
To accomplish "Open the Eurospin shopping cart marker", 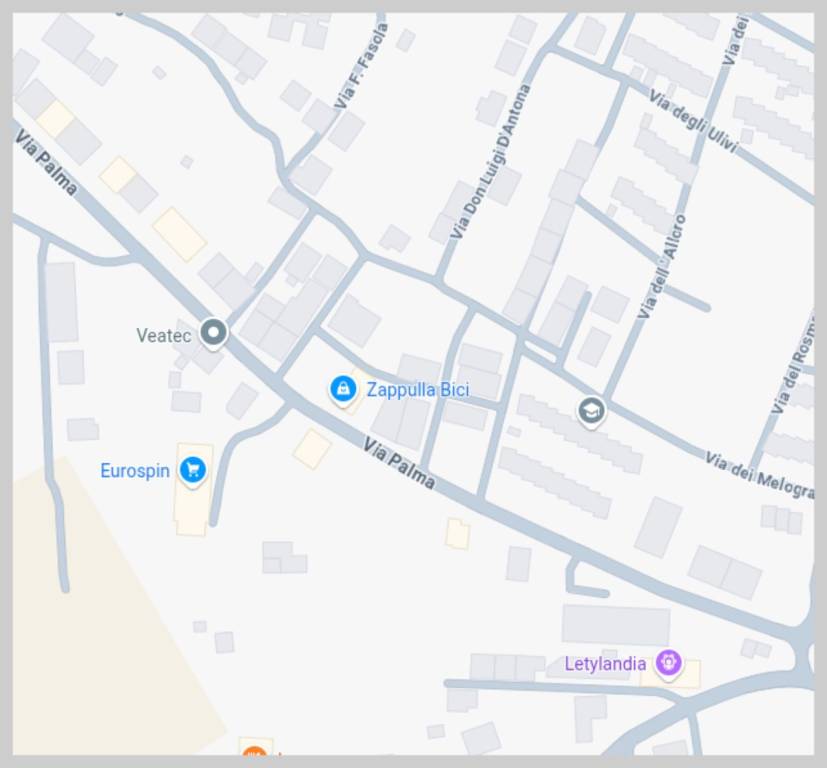I will click(x=193, y=469).
